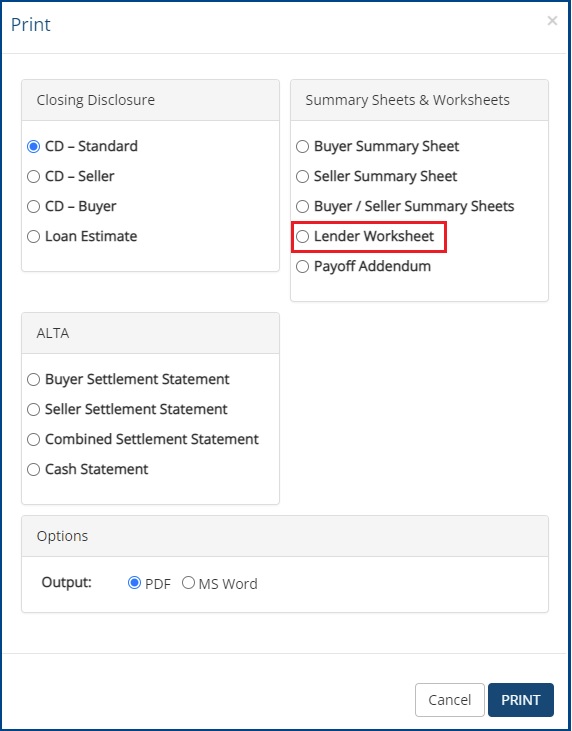Select the CD – Standard radio option

pyautogui.click(x=34, y=146)
